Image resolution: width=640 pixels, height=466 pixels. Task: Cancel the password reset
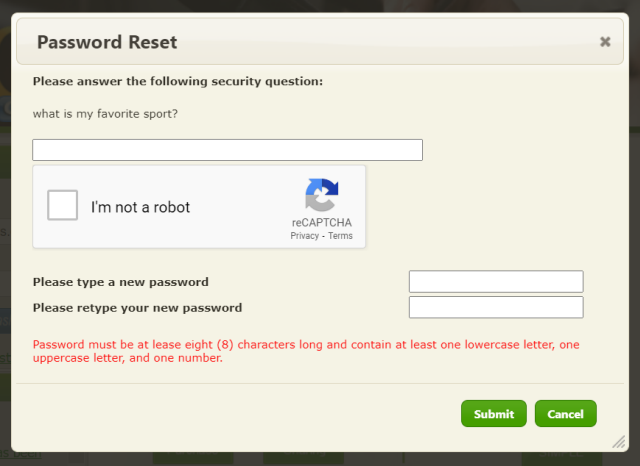click(x=566, y=414)
